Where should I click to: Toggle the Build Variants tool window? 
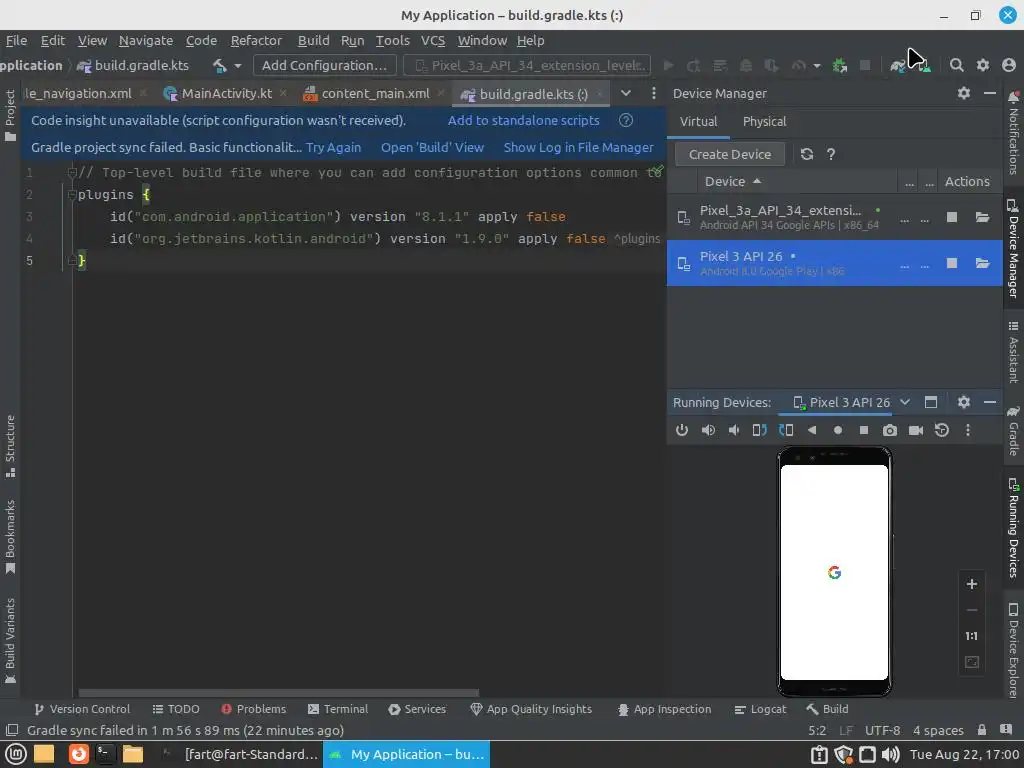[x=10, y=641]
